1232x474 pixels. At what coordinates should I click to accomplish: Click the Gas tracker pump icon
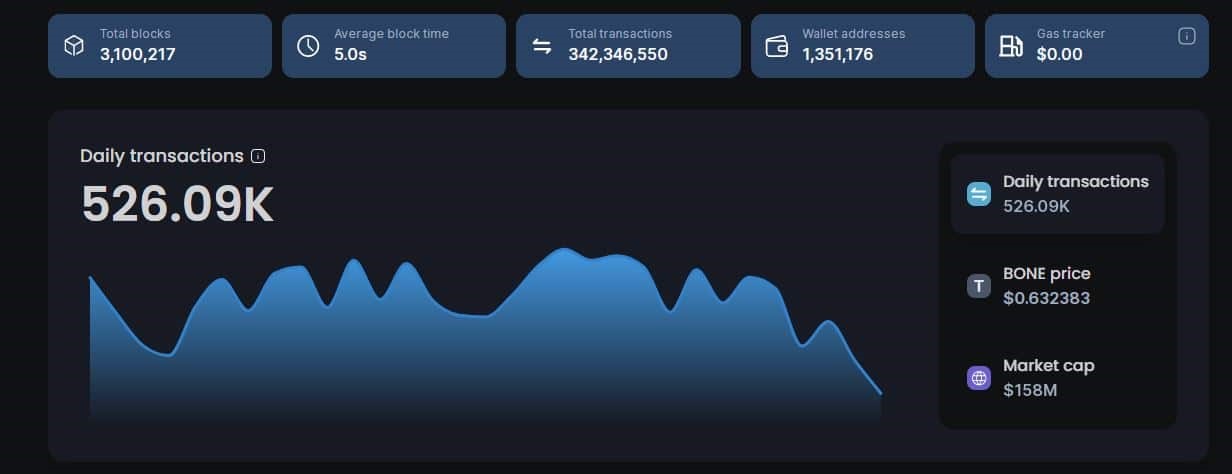[1011, 45]
